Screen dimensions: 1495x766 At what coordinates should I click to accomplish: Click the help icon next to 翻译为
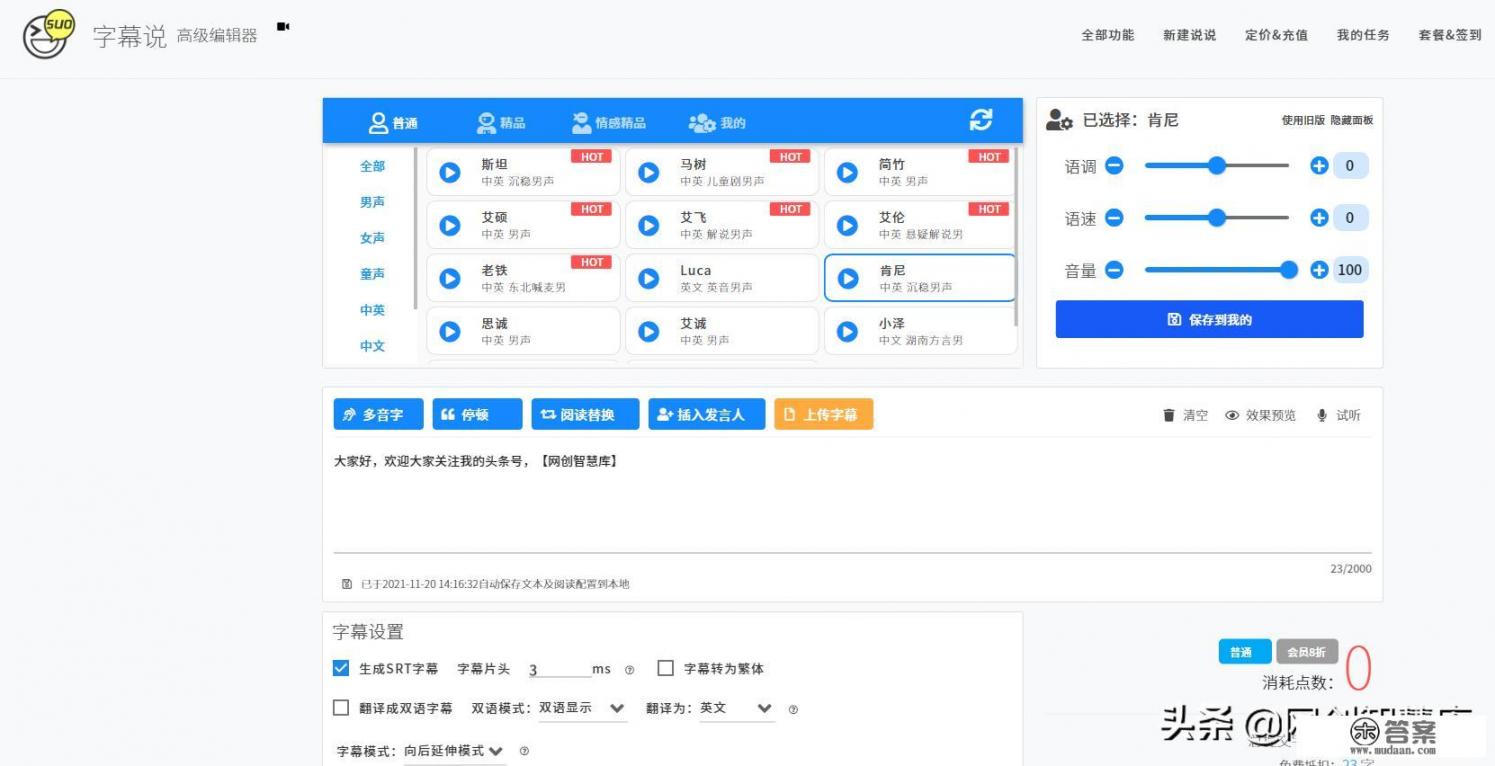tap(793, 710)
